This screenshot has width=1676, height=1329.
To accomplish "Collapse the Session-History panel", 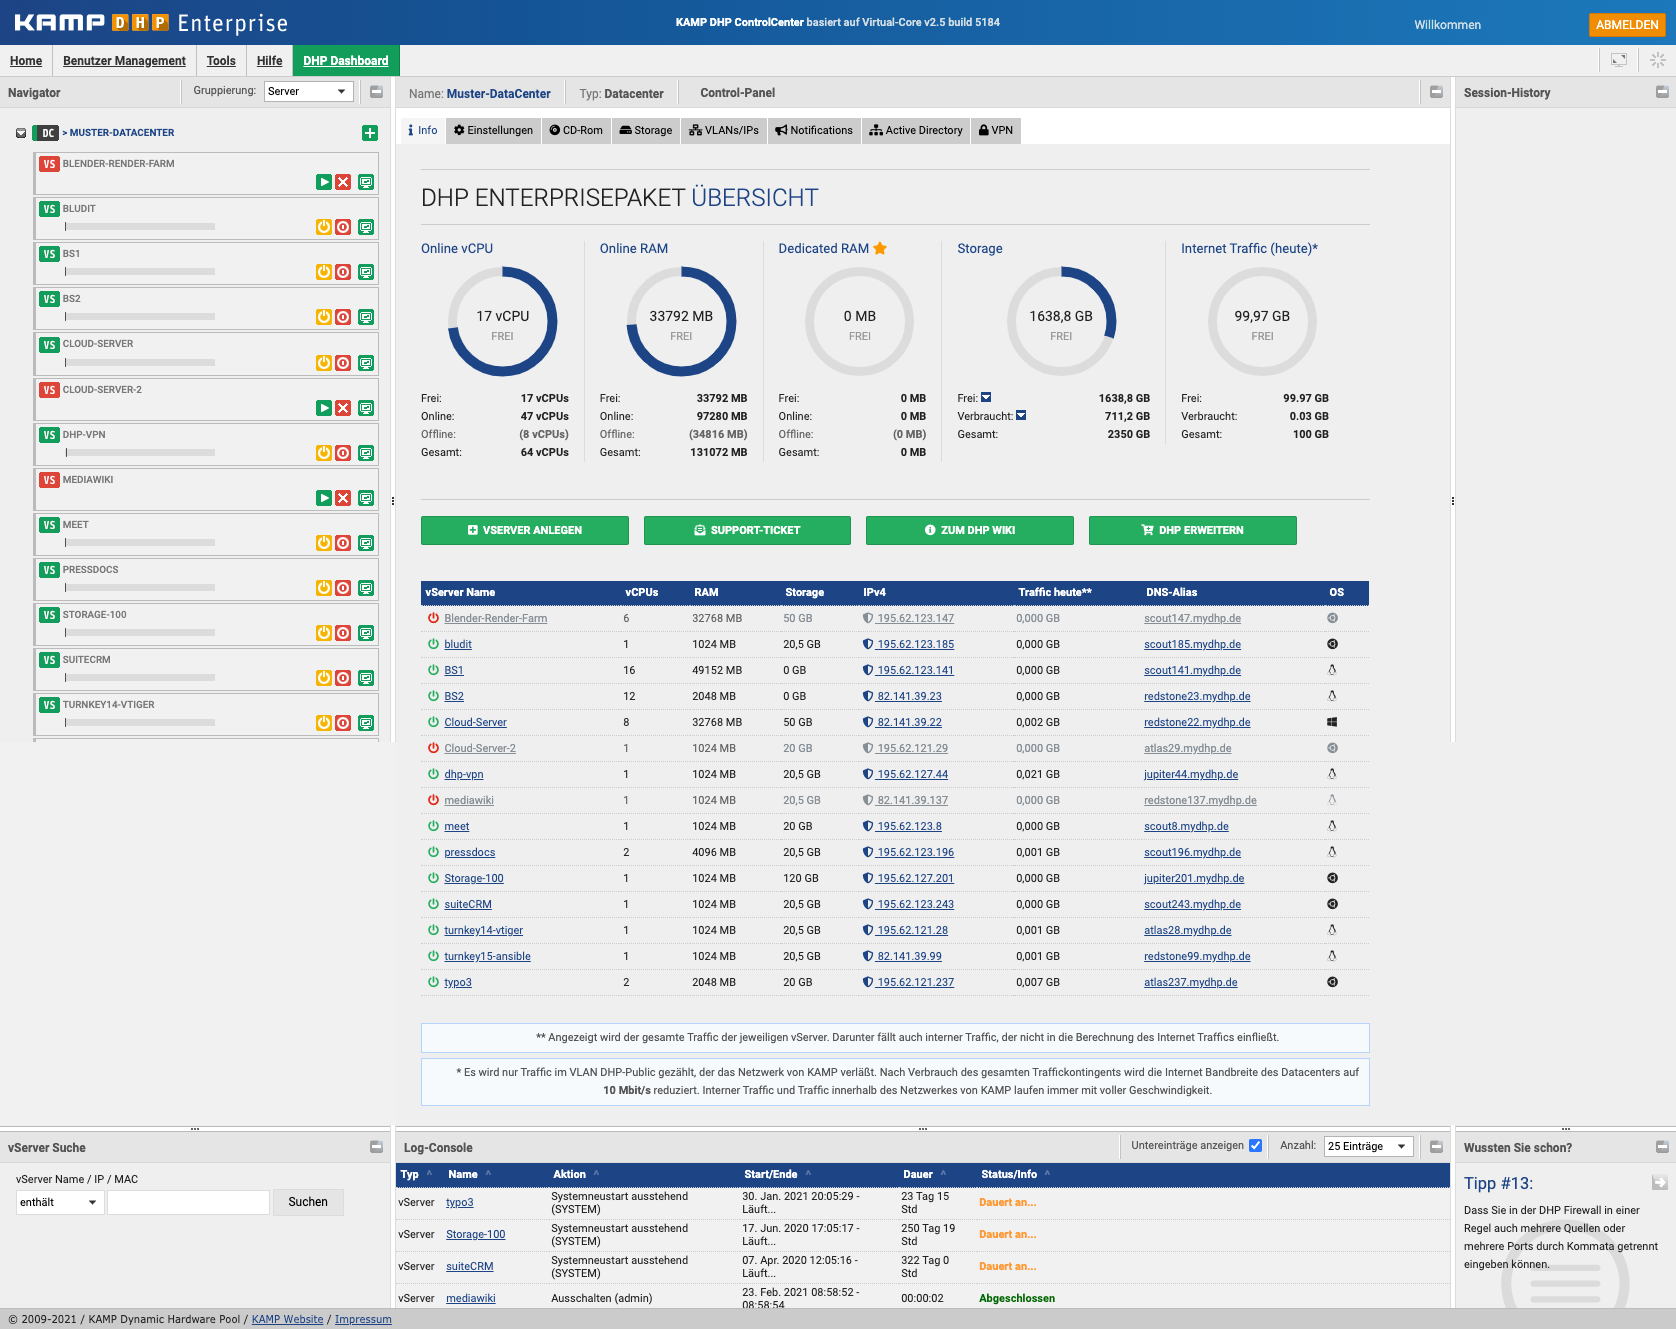I will [x=1662, y=92].
